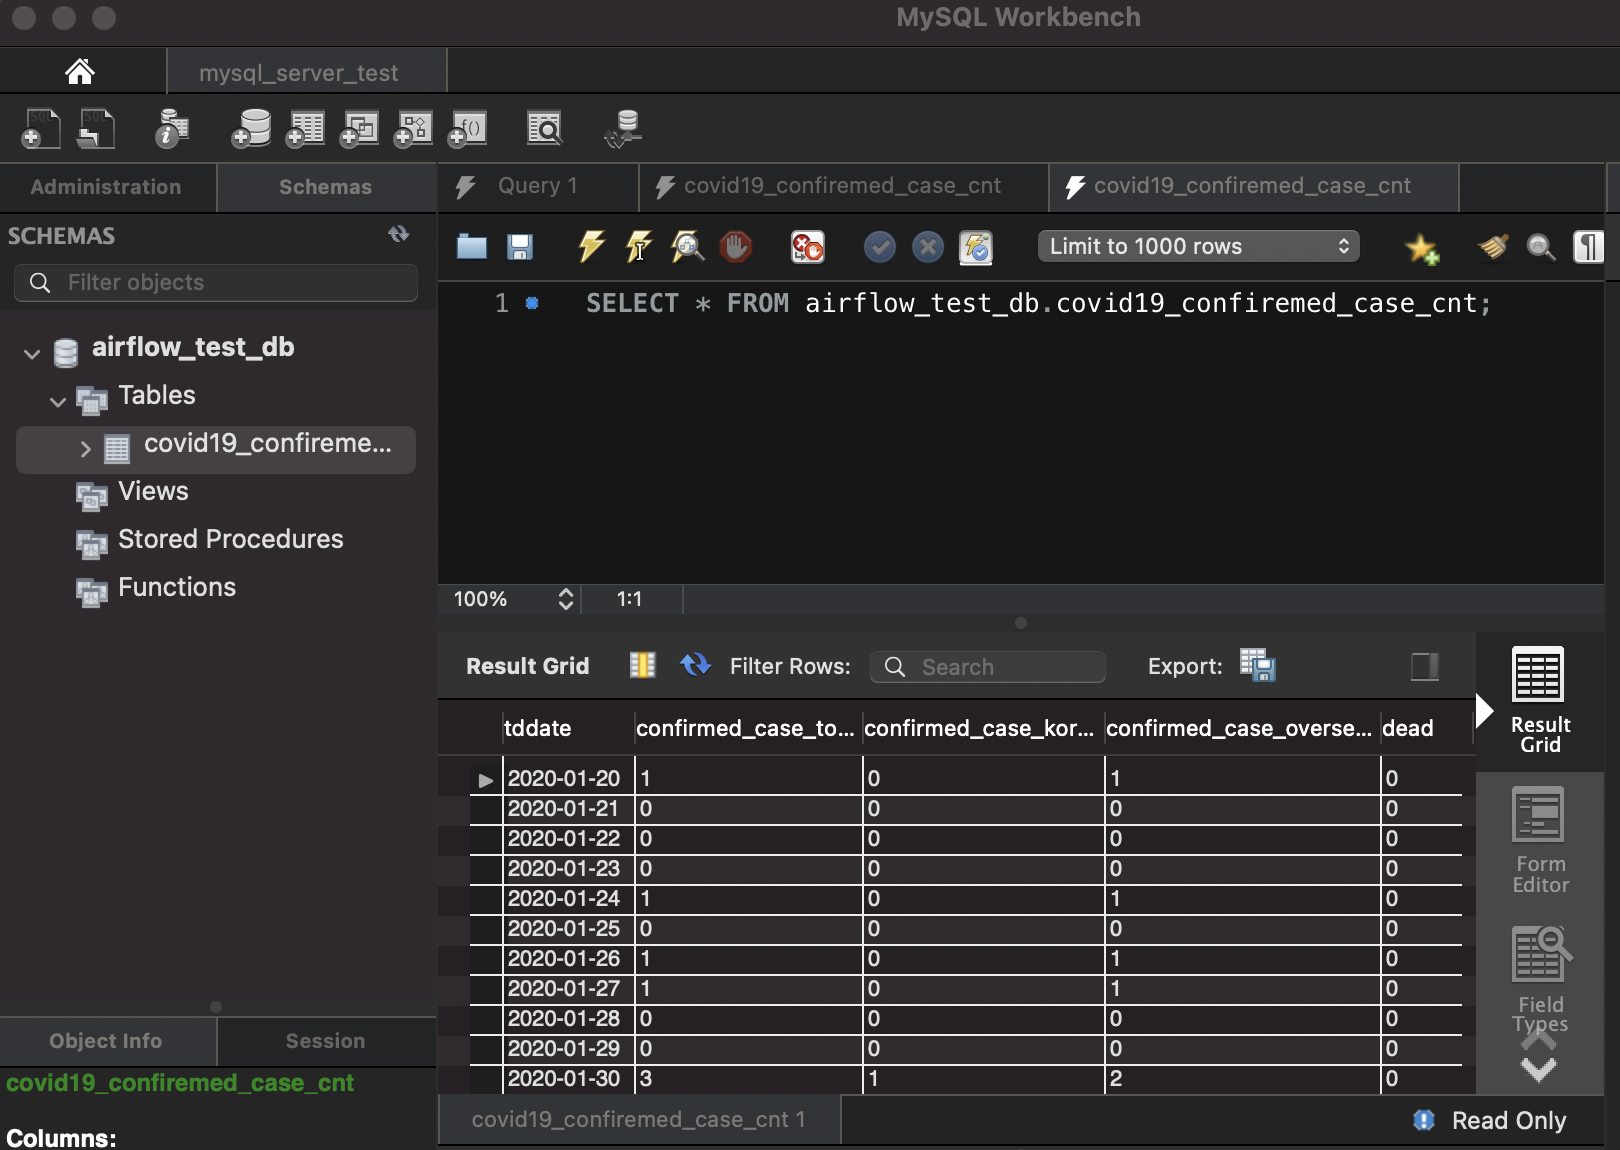
Task: Sort by tddate column header
Action: (x=567, y=728)
